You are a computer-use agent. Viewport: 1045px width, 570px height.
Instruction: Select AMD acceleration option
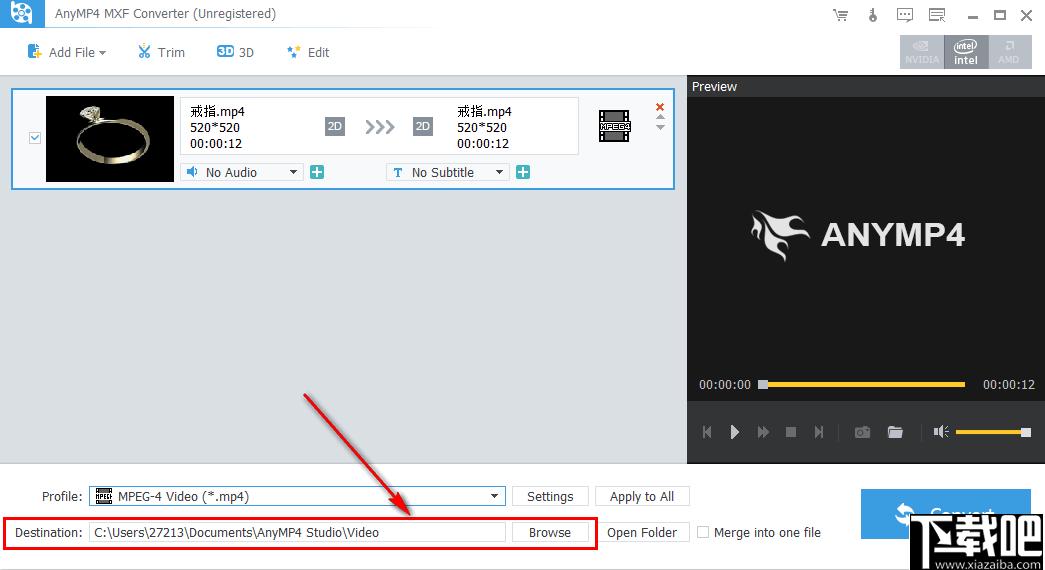click(1009, 52)
